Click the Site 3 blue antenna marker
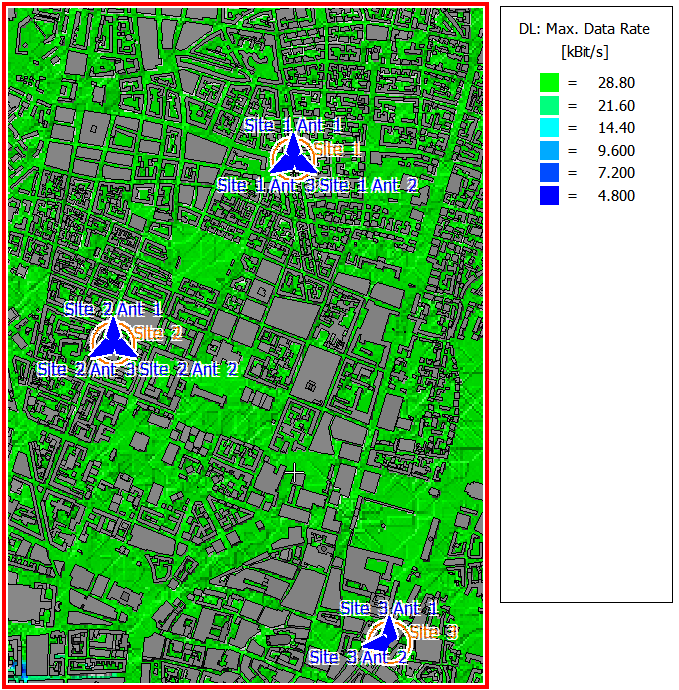Viewport: 679px width, 690px height. tap(384, 635)
